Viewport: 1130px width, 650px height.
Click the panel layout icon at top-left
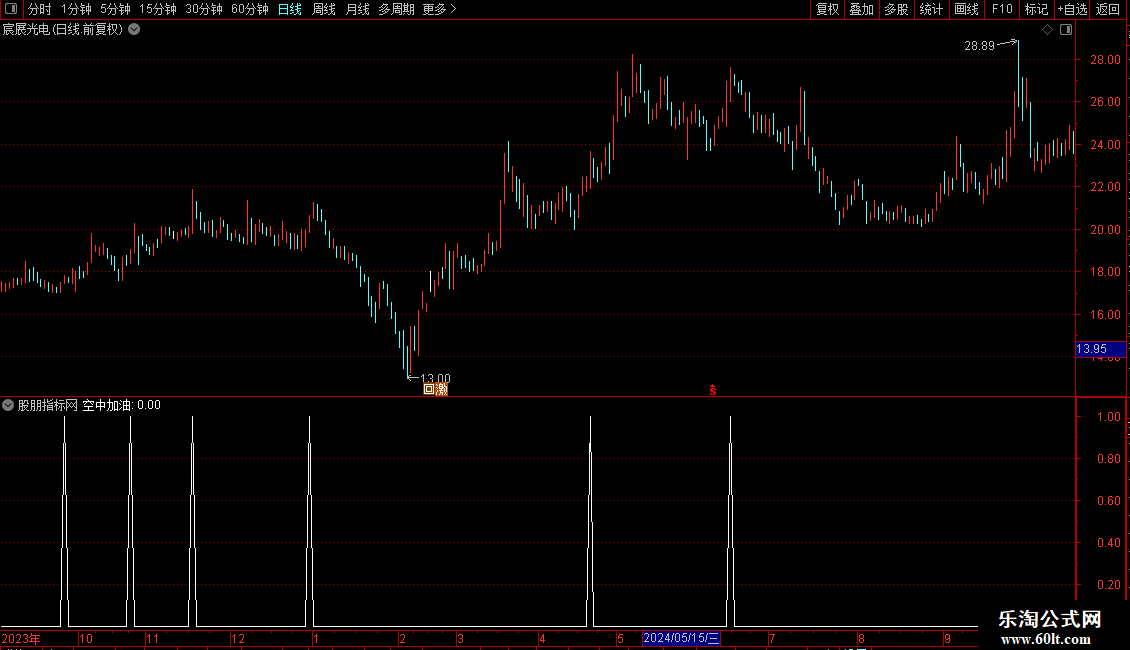pos(11,9)
